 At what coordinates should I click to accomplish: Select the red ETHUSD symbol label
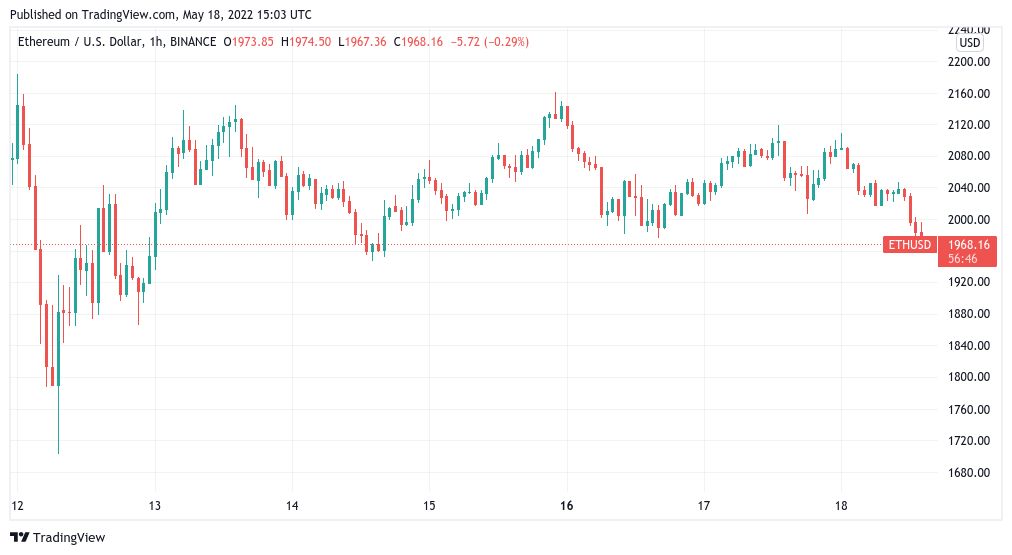tap(909, 244)
